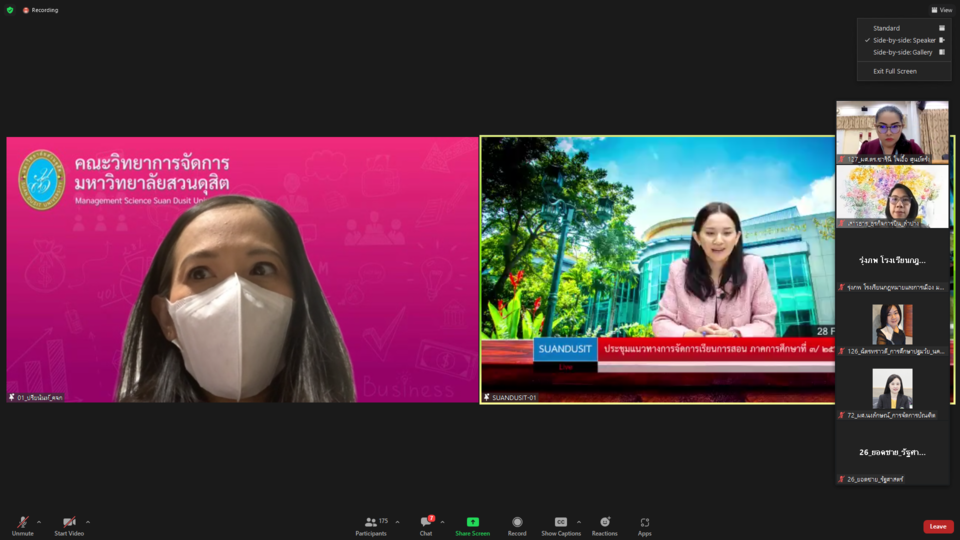Select participant 72 photo thumbnail
Image resolution: width=960 pixels, height=540 pixels.
[x=892, y=388]
